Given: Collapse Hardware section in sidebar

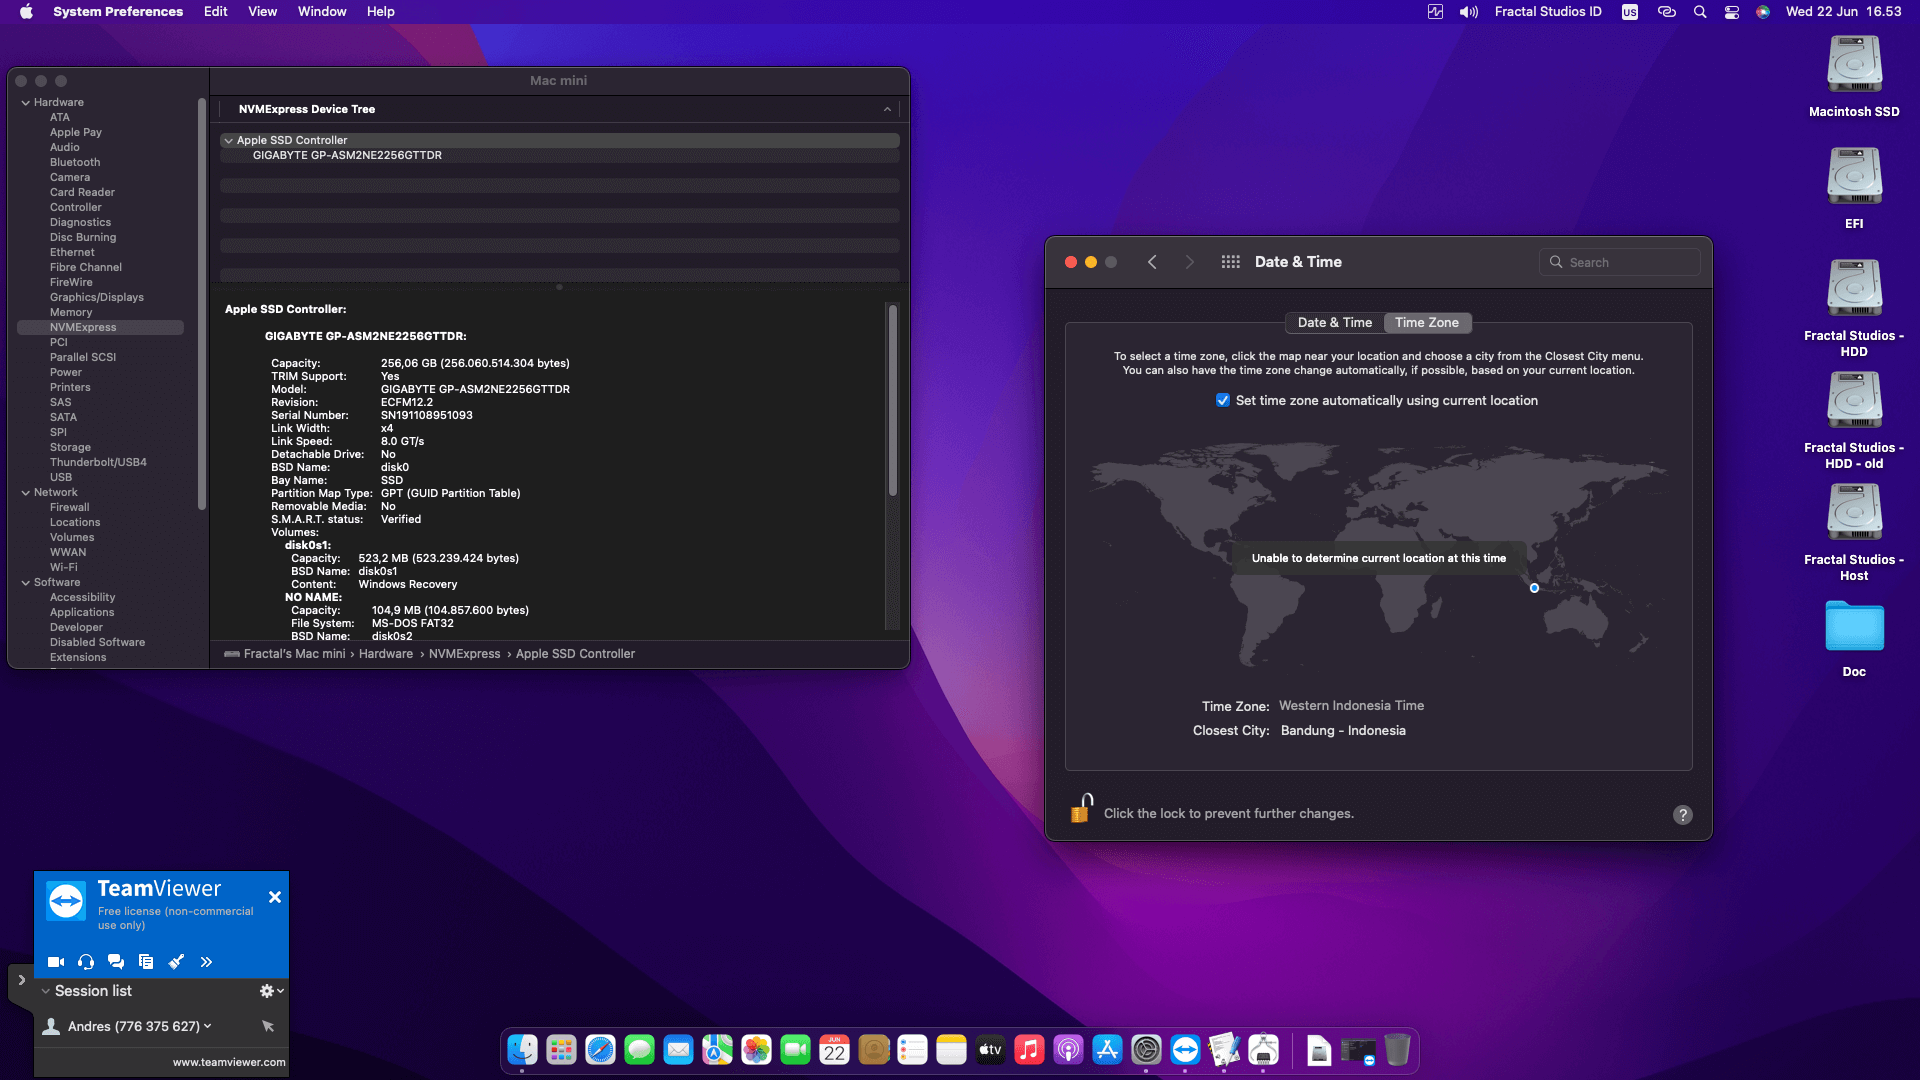Looking at the screenshot, I should point(25,102).
